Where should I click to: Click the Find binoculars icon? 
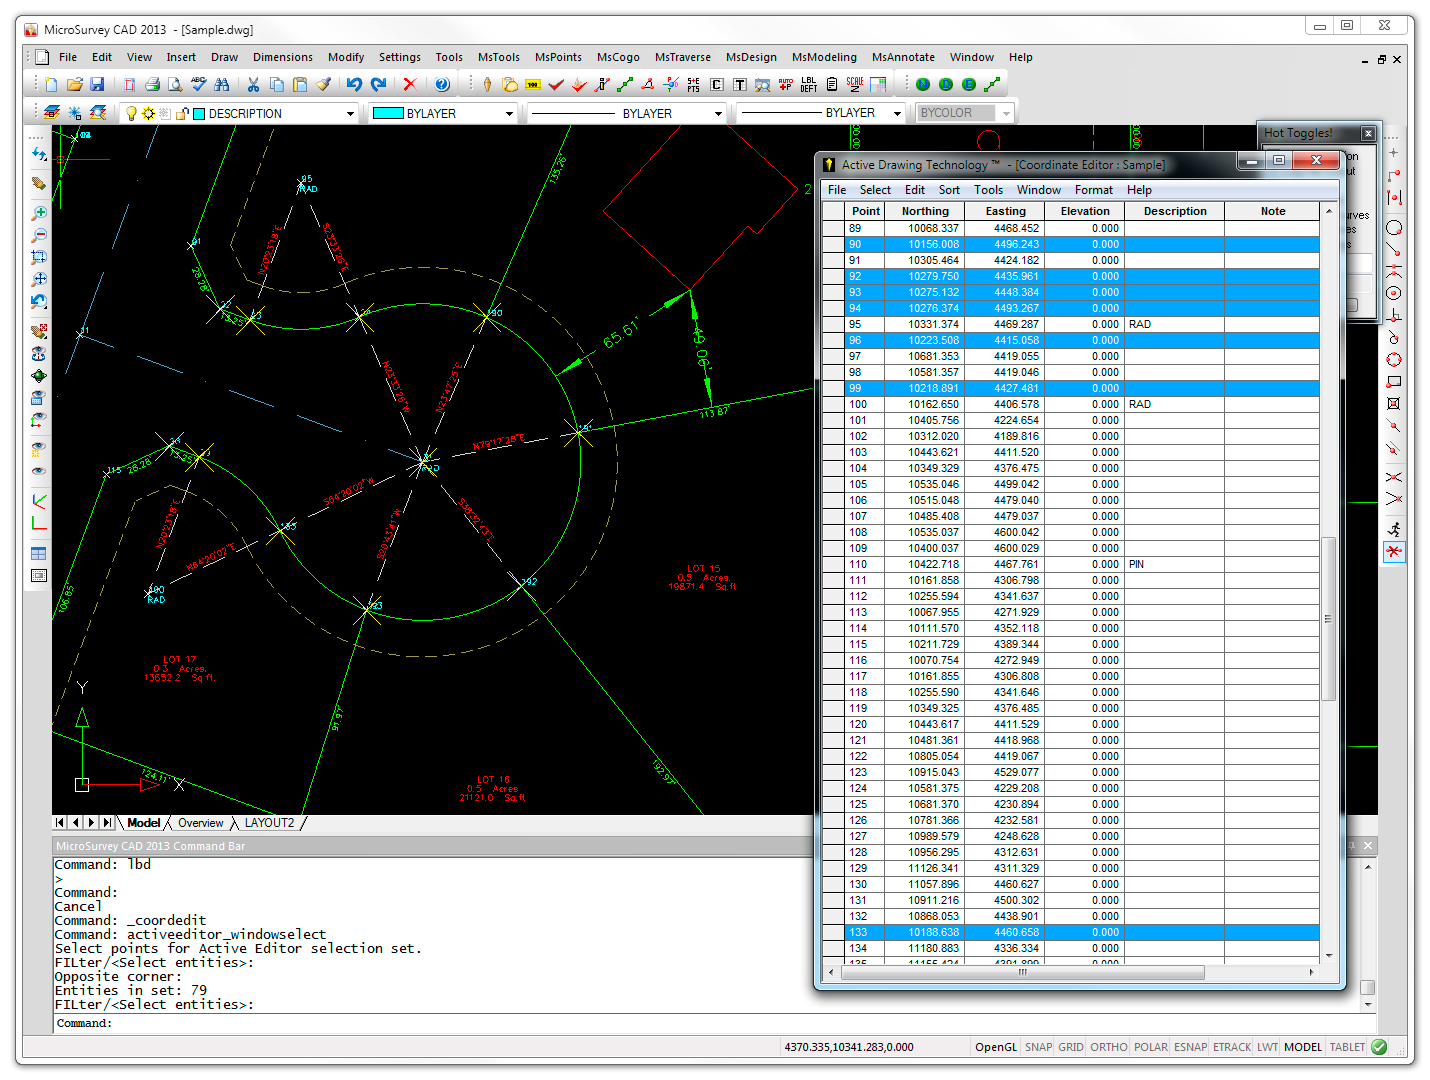click(222, 85)
